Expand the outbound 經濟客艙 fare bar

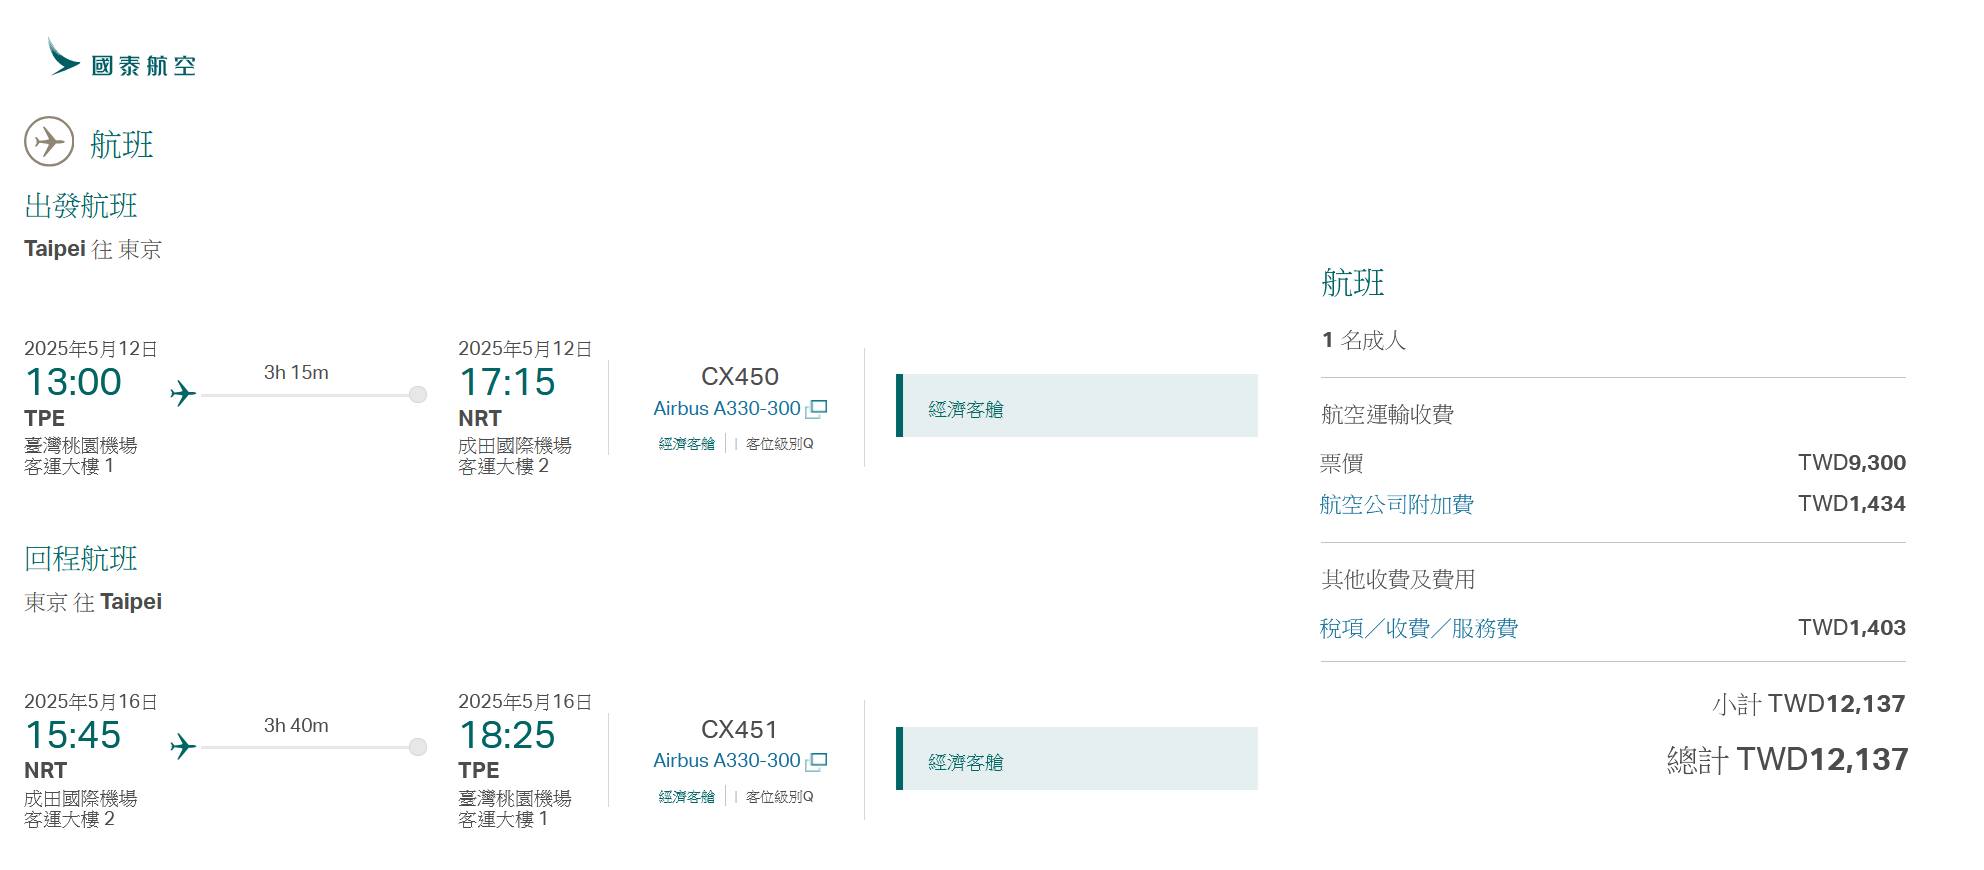[1078, 406]
